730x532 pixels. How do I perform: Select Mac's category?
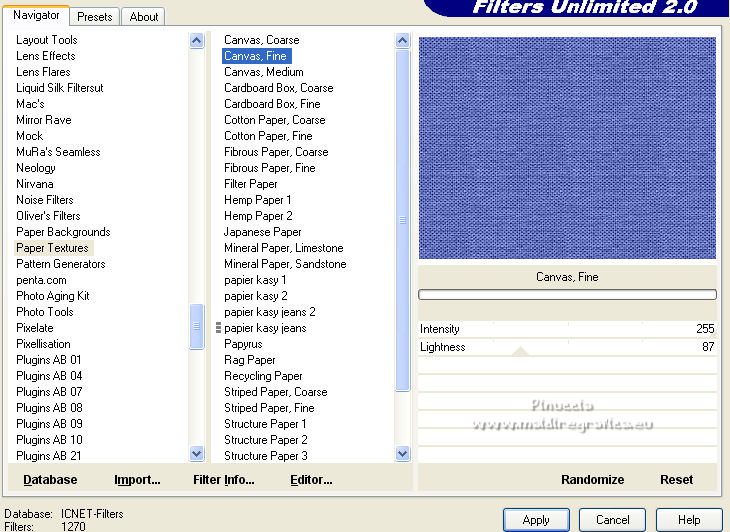(x=30, y=104)
